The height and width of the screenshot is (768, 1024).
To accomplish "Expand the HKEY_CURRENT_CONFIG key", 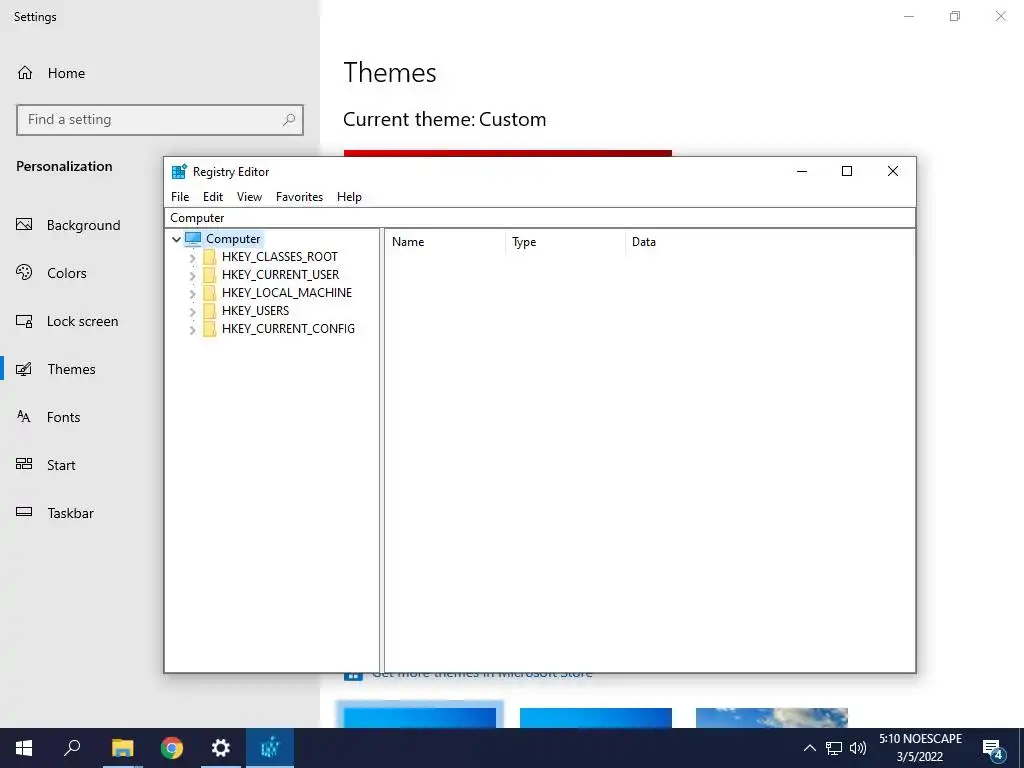I will click(x=192, y=329).
